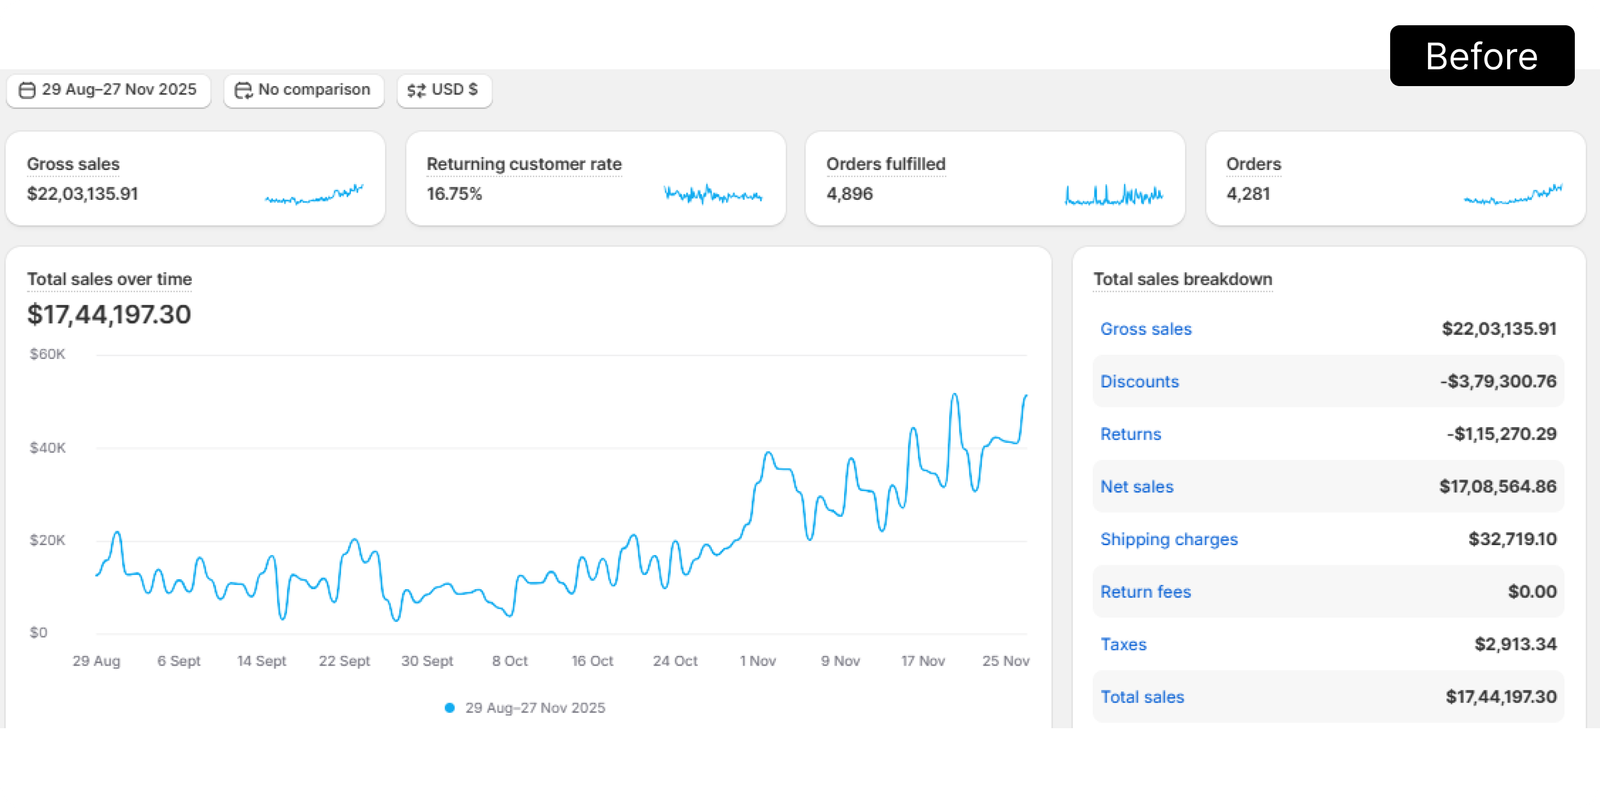Screen dimensions: 1600x808
Task: Select the Returns breakdown link
Action: pyautogui.click(x=1130, y=434)
